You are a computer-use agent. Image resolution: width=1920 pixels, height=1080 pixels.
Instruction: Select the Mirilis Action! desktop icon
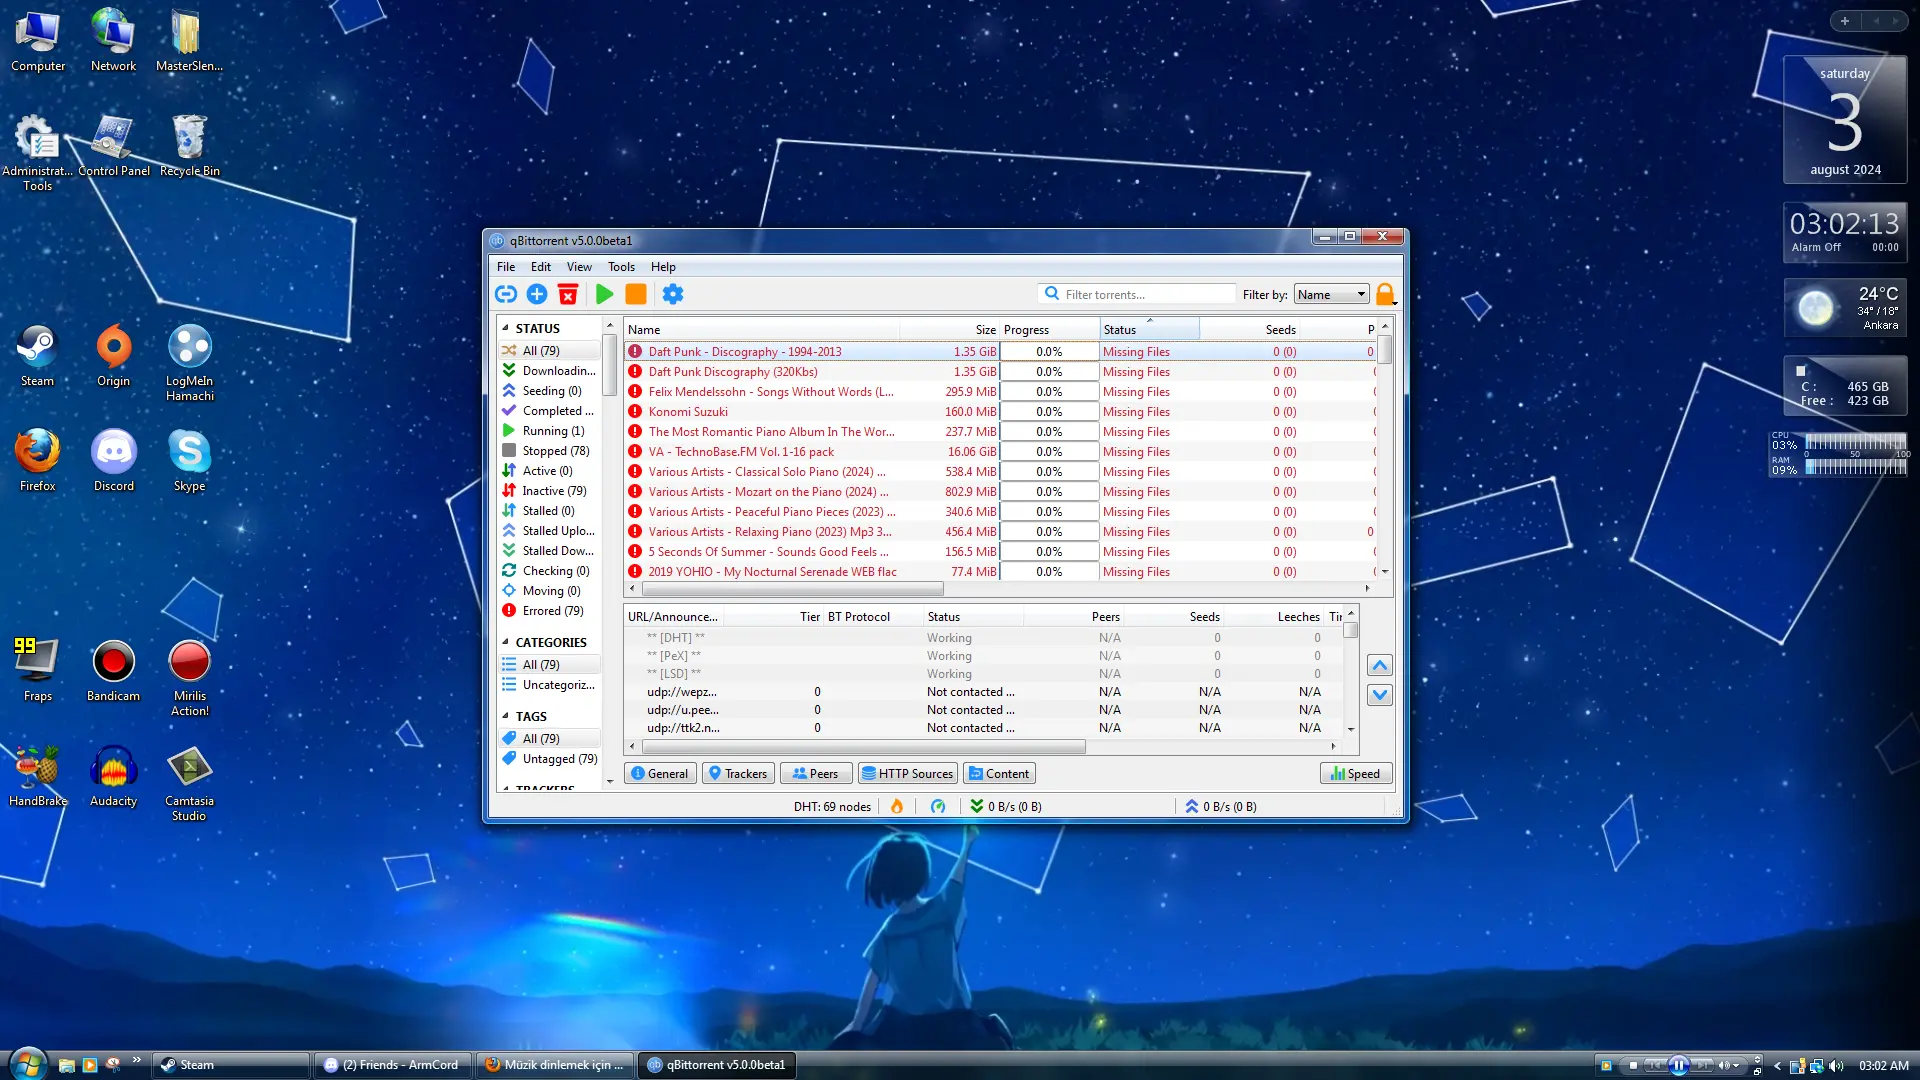pos(189,678)
